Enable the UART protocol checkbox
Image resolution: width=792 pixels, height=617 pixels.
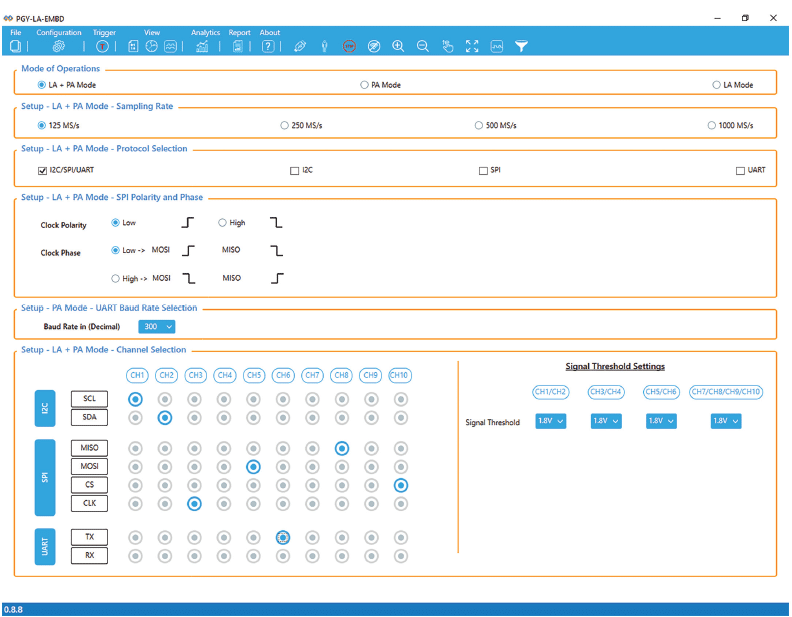click(740, 171)
